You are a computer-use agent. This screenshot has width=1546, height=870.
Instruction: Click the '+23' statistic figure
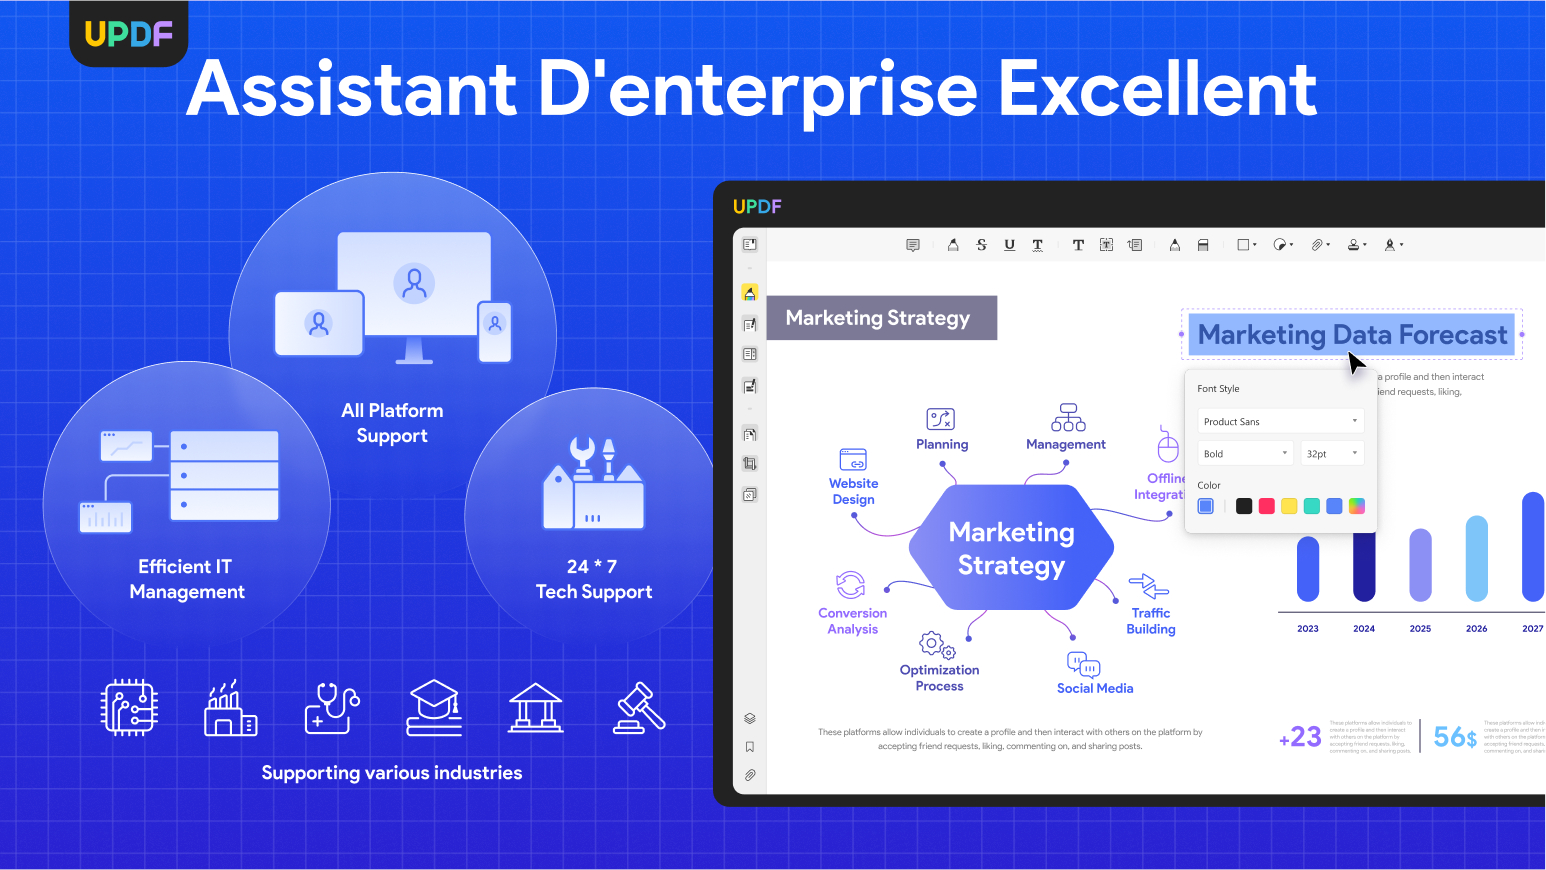click(1300, 737)
